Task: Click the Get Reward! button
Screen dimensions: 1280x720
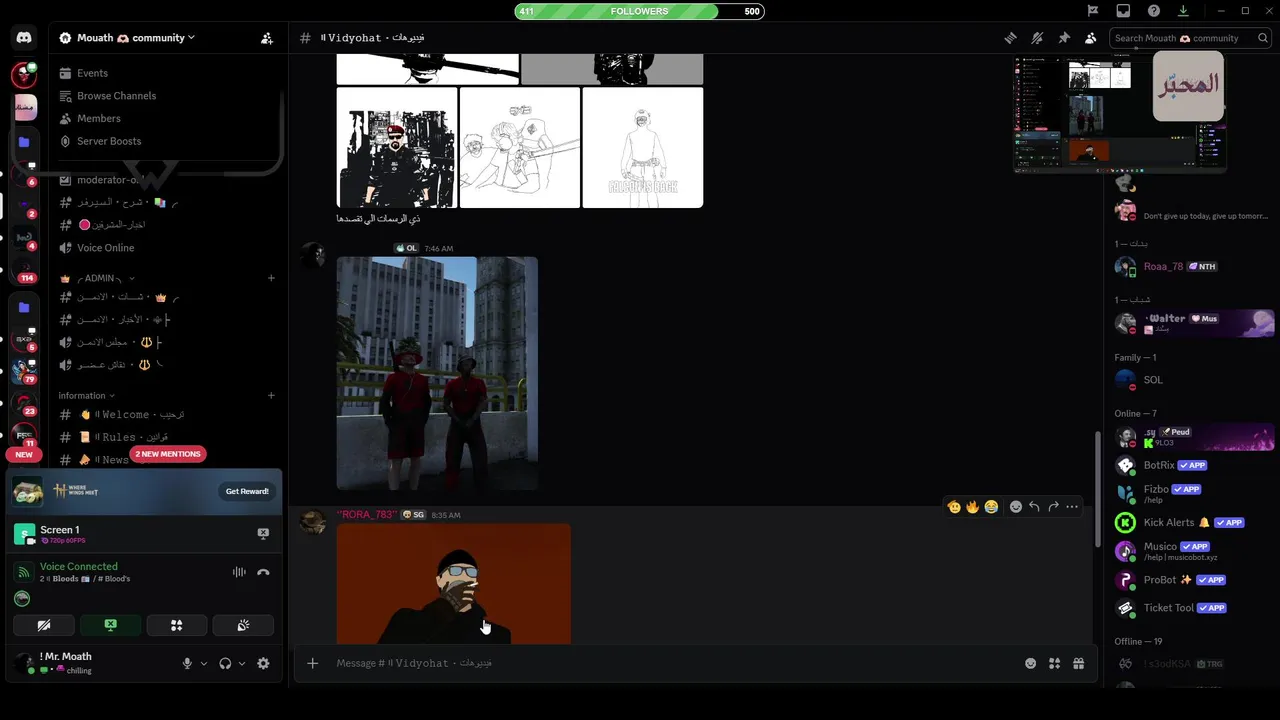Action: (x=247, y=491)
